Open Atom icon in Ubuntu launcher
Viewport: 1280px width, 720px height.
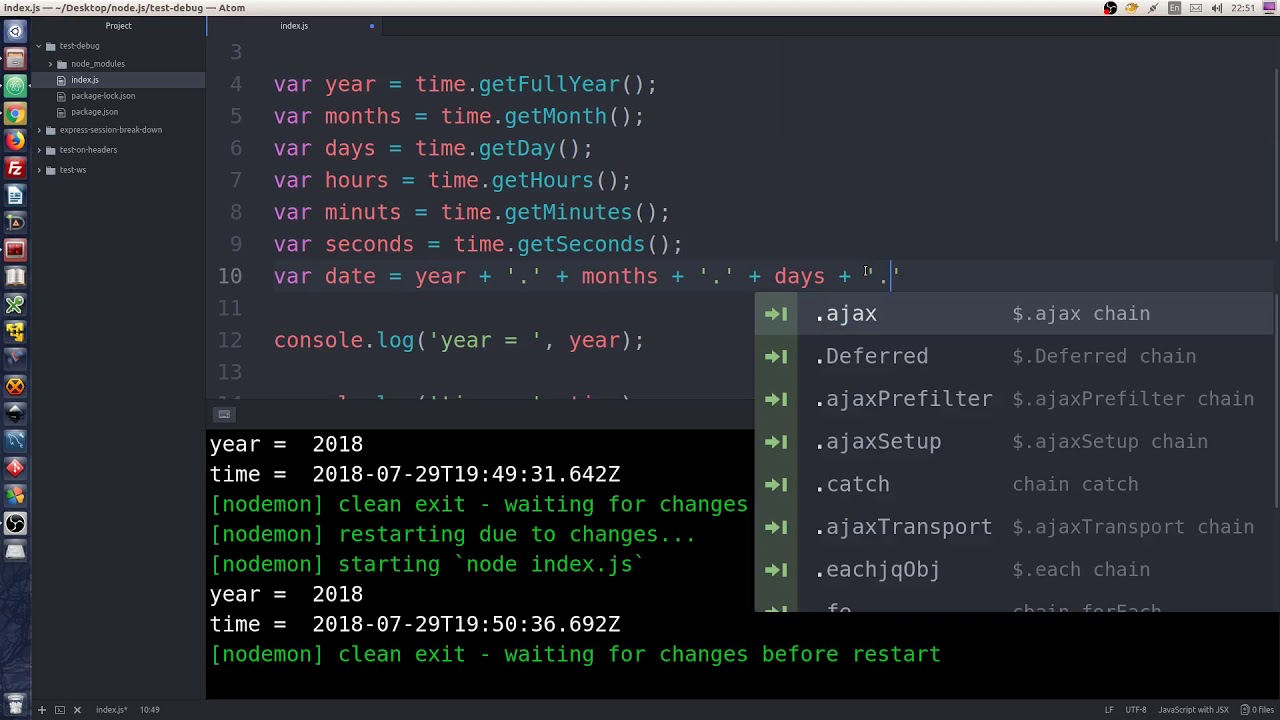pos(15,86)
